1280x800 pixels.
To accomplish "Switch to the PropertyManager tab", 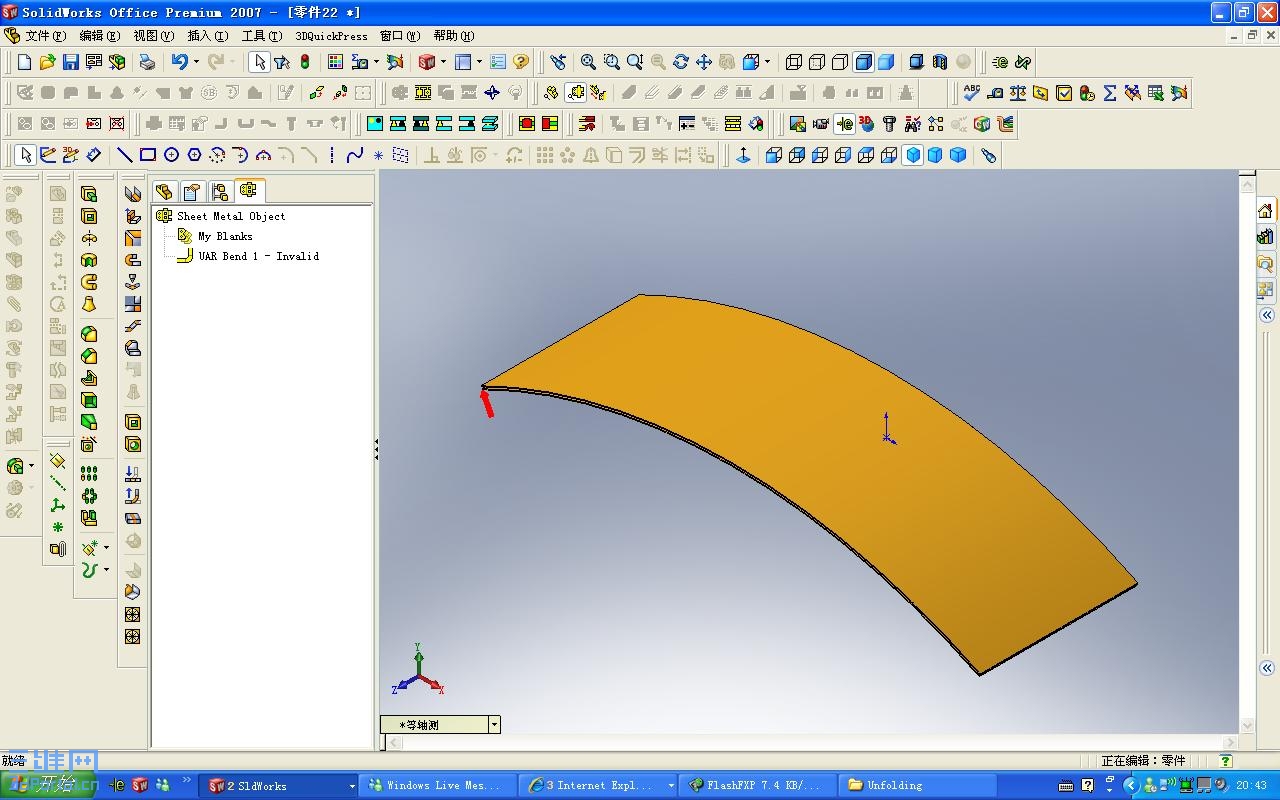I will (x=192, y=191).
